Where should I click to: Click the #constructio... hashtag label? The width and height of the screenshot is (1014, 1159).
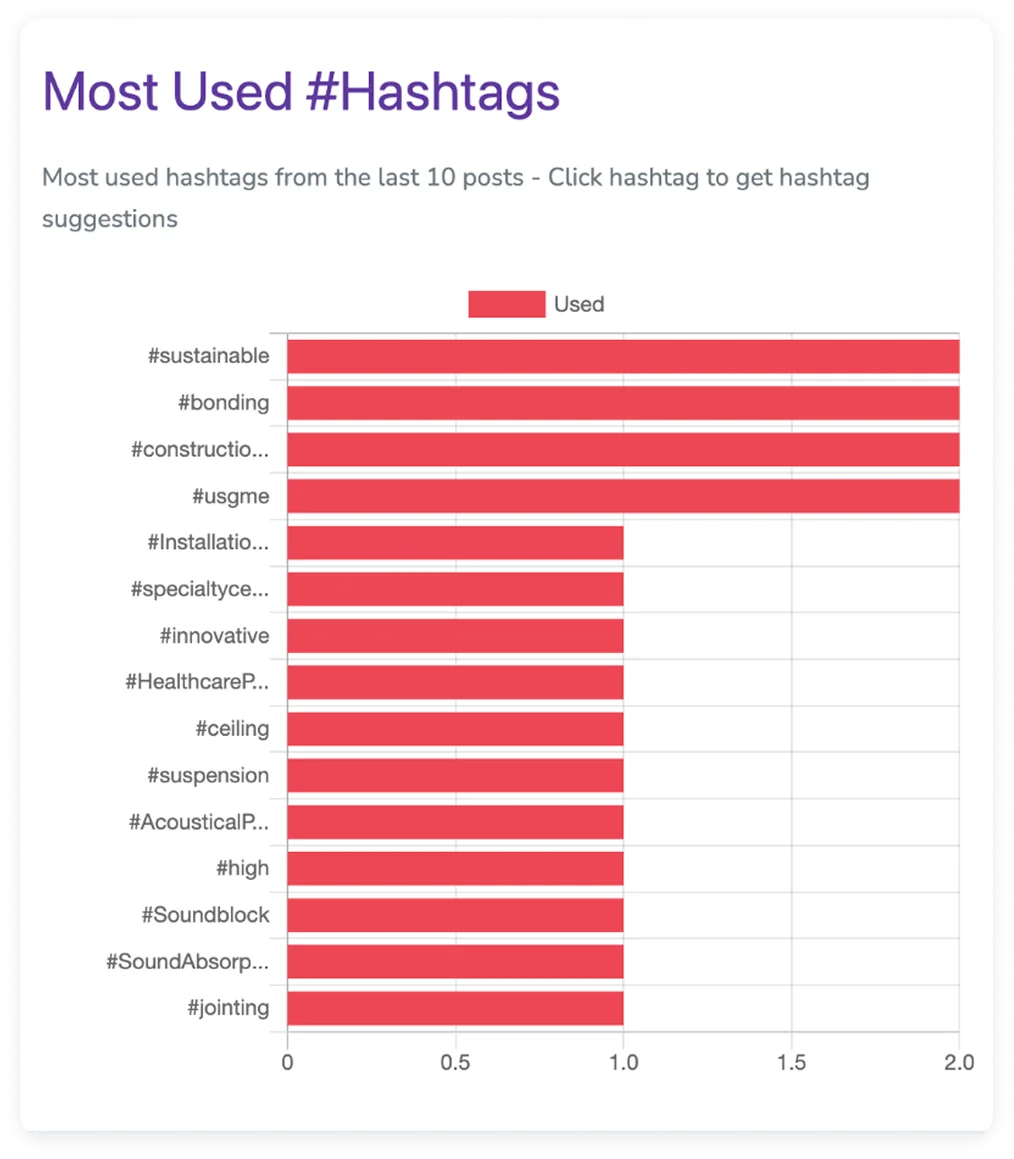200,449
